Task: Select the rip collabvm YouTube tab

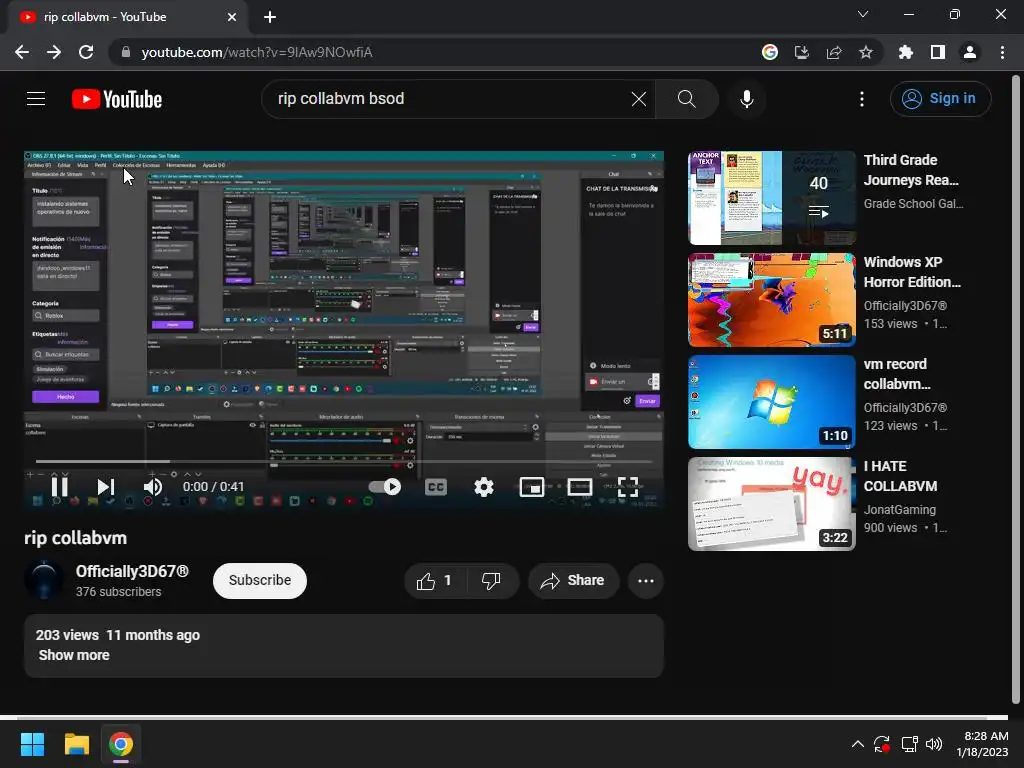Action: (128, 17)
